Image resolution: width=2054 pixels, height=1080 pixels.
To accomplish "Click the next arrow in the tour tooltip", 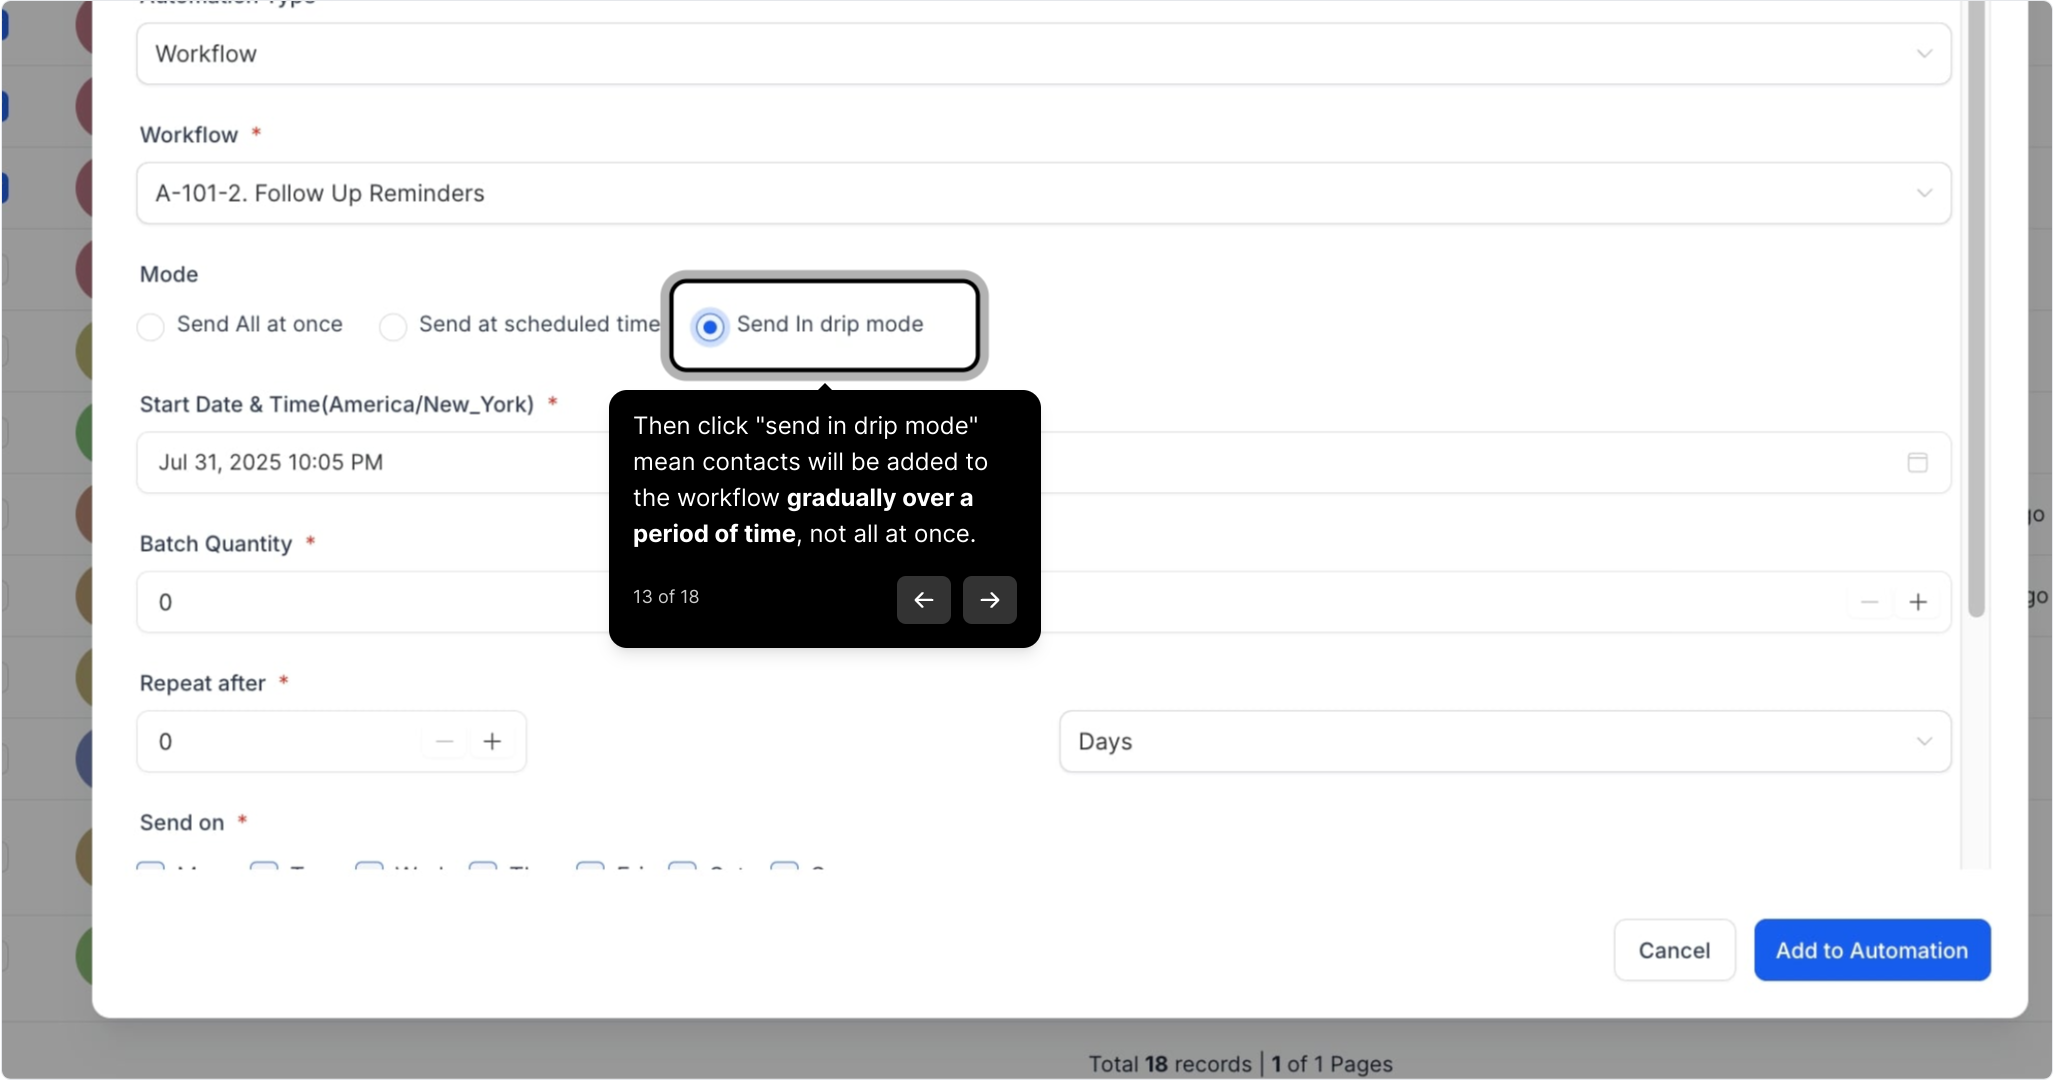I will coord(989,600).
